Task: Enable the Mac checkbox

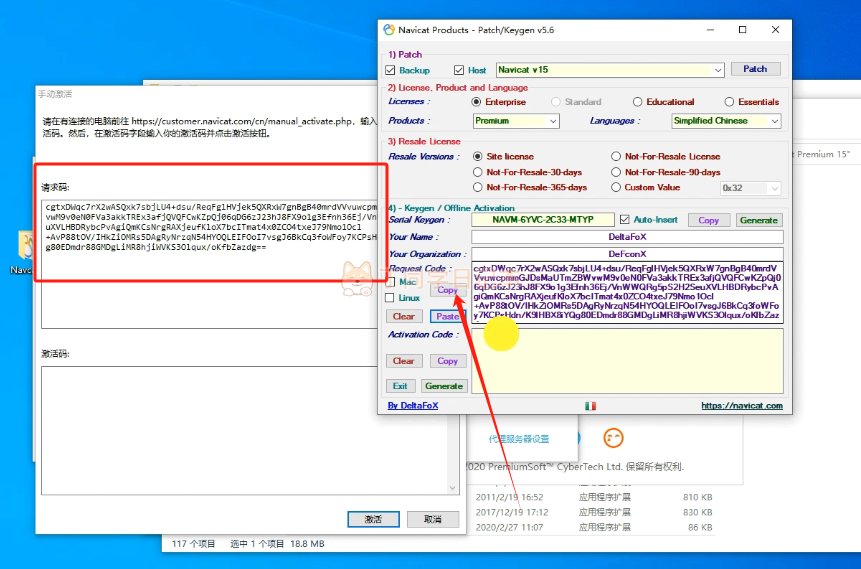Action: point(390,282)
